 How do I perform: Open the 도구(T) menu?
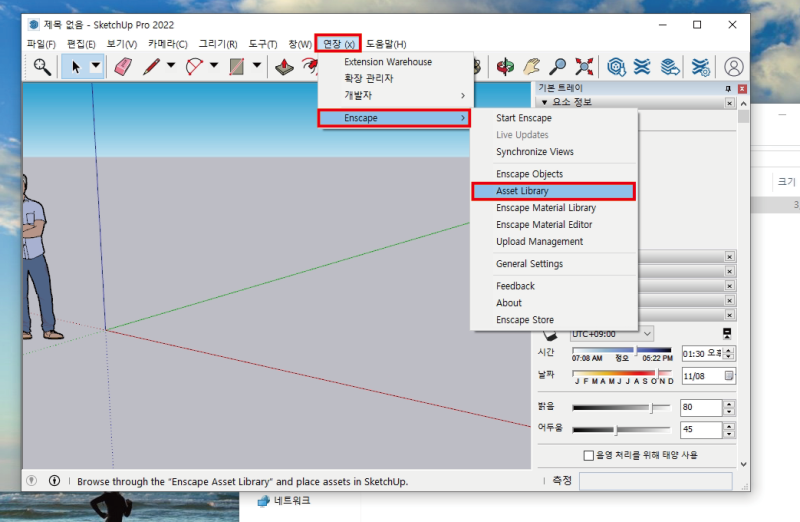[263, 44]
